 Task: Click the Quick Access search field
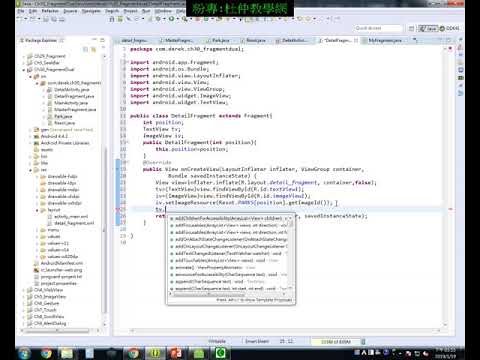point(378,28)
